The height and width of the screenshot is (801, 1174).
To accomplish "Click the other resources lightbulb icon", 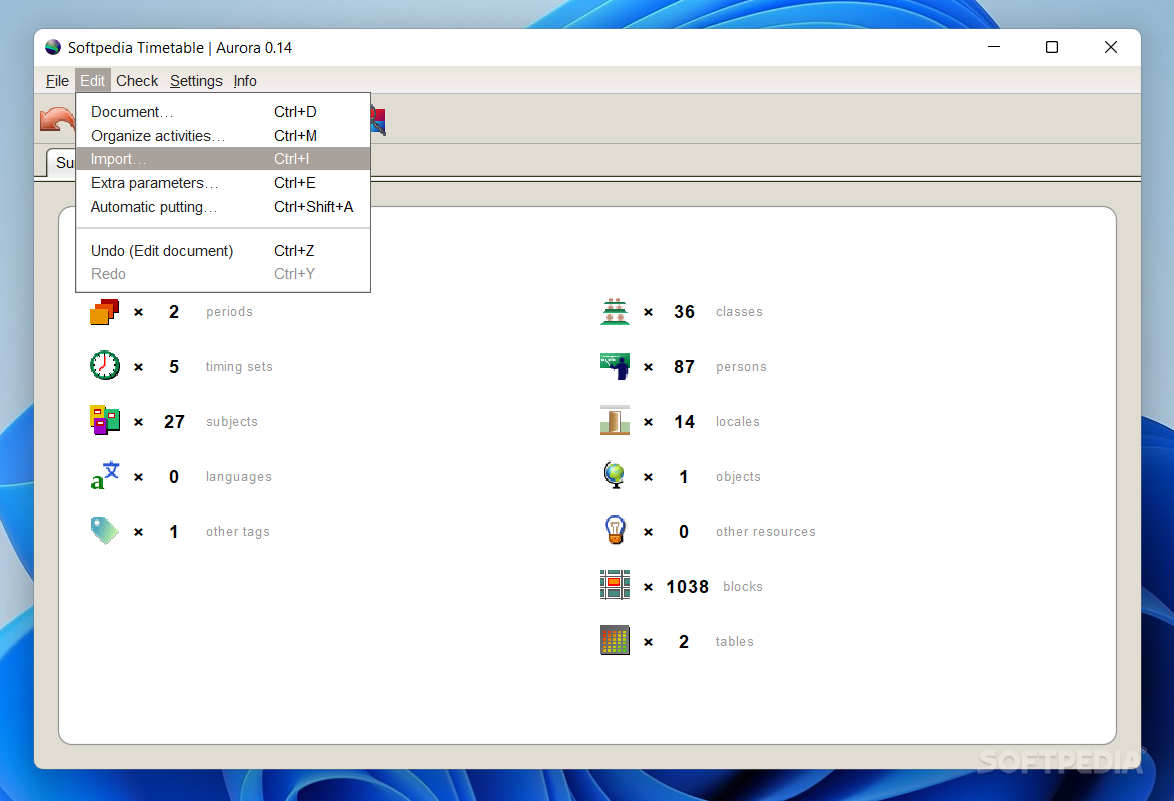I will coord(615,530).
